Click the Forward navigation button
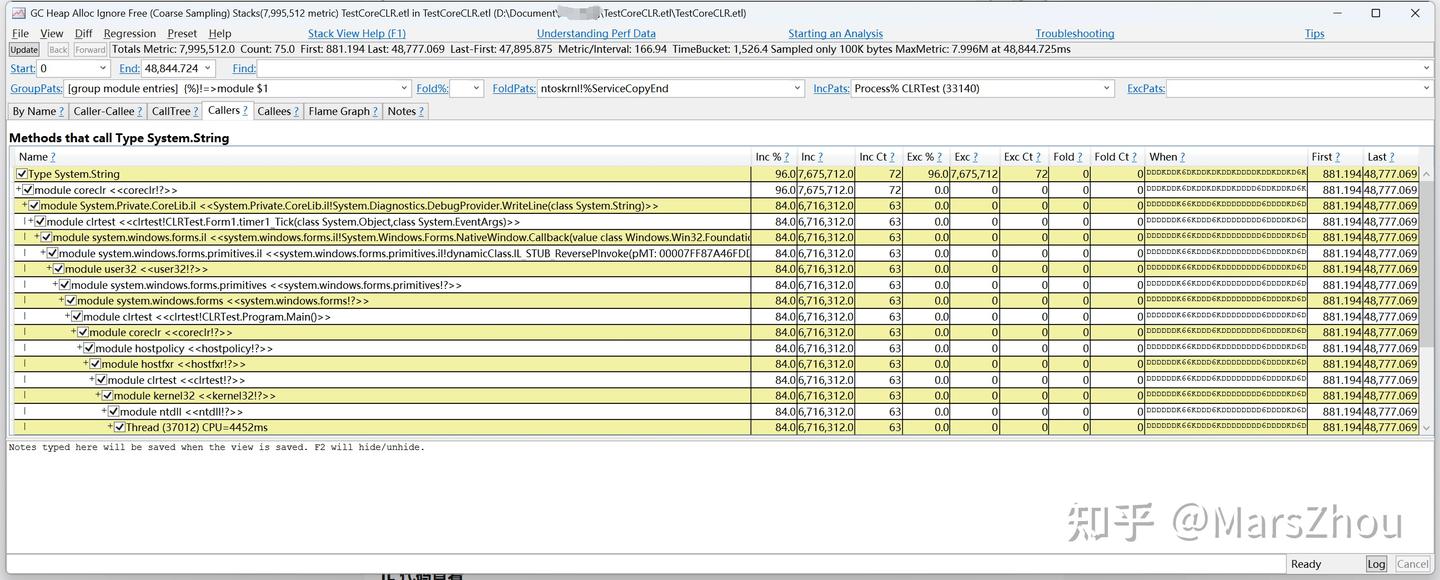Screen dimensions: 1440x580 click(x=89, y=49)
